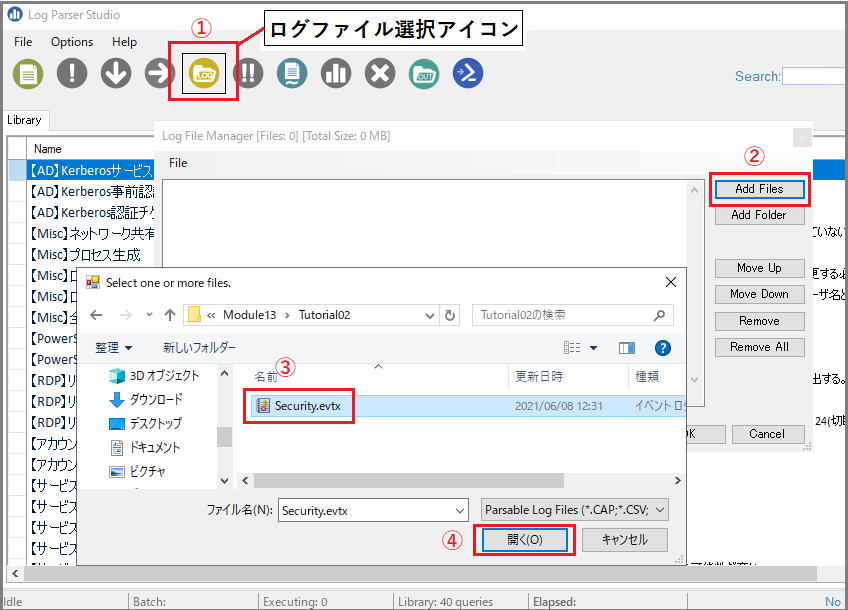Viewport: 848px width, 610px height.
Task: Click the Remove All button
Action: point(759,347)
